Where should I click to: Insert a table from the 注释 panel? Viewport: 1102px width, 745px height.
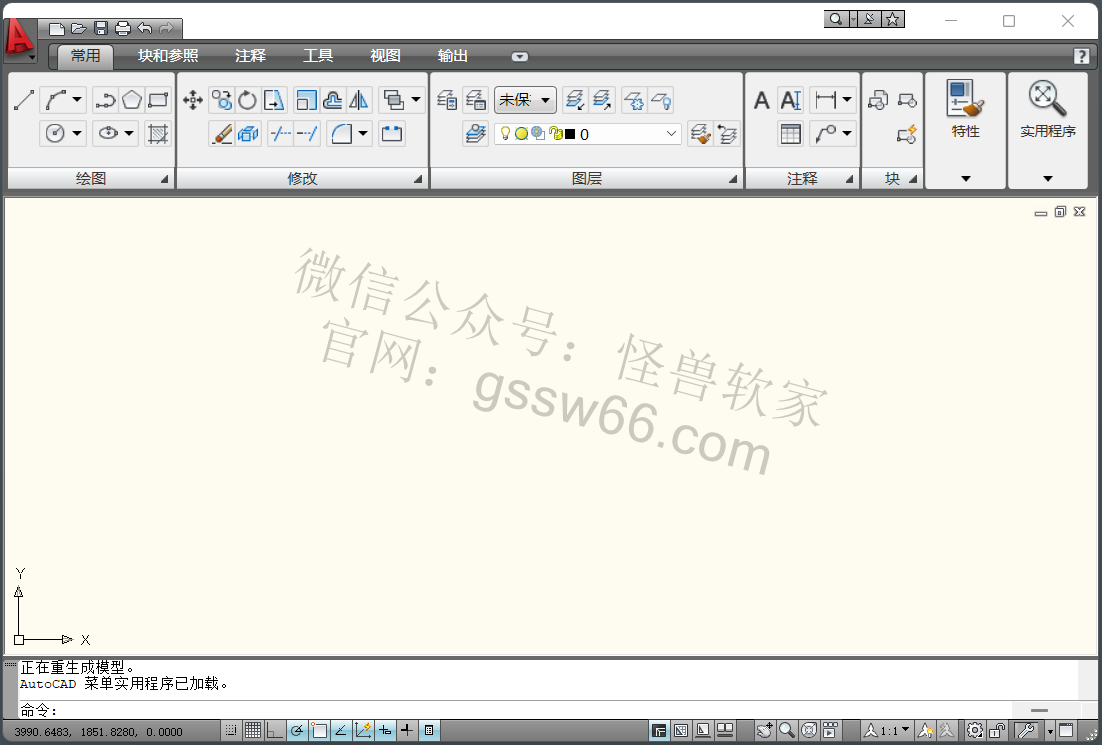click(x=790, y=133)
